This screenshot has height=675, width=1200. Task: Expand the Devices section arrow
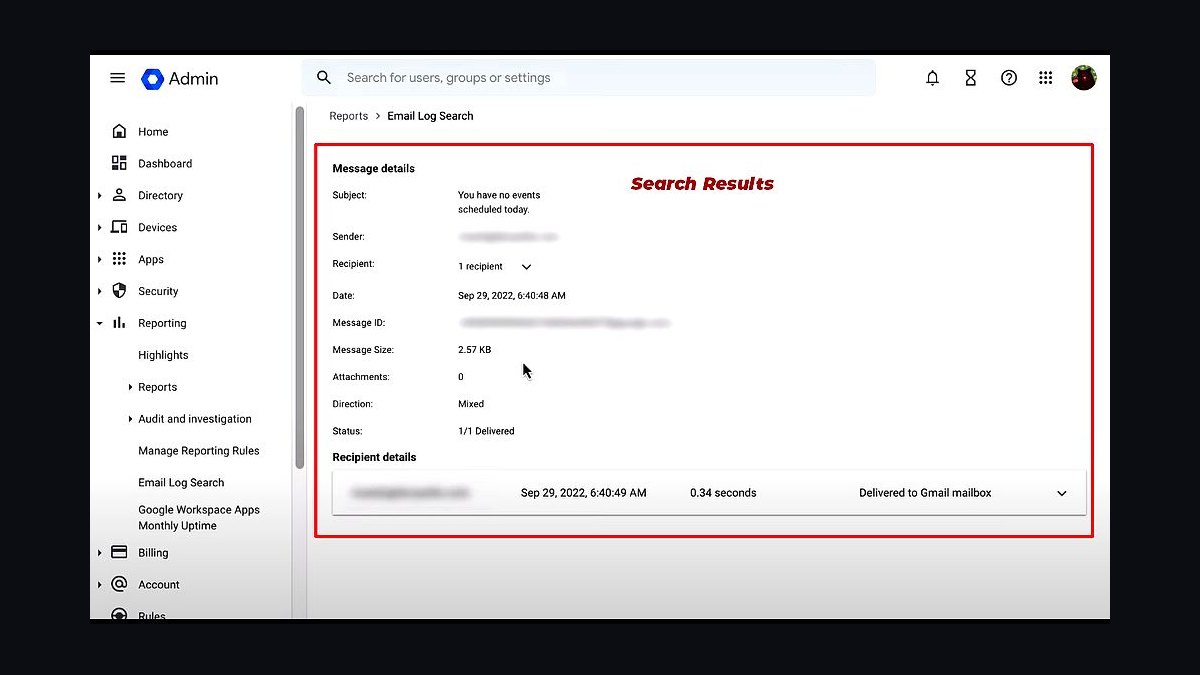(x=99, y=228)
